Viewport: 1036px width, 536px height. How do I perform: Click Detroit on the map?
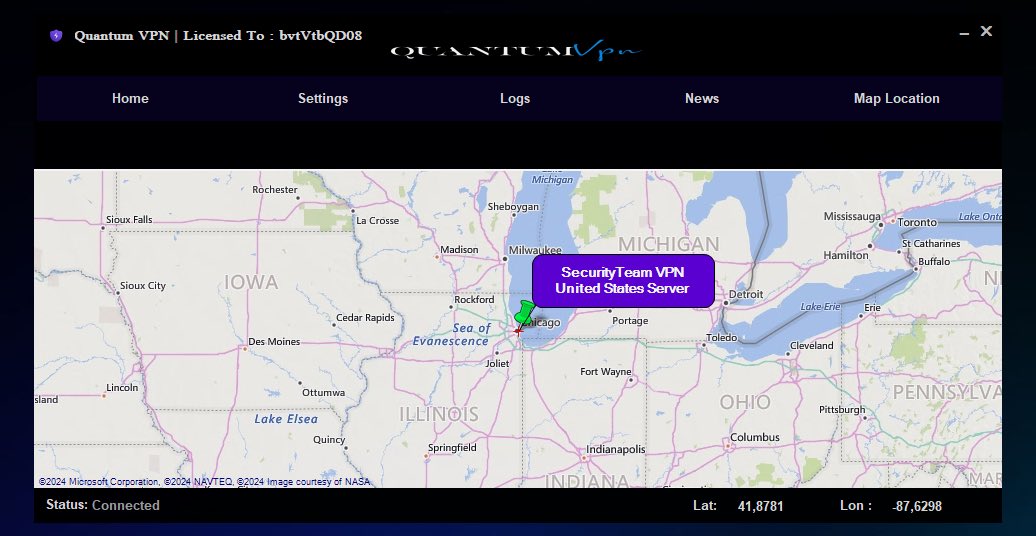(x=746, y=295)
